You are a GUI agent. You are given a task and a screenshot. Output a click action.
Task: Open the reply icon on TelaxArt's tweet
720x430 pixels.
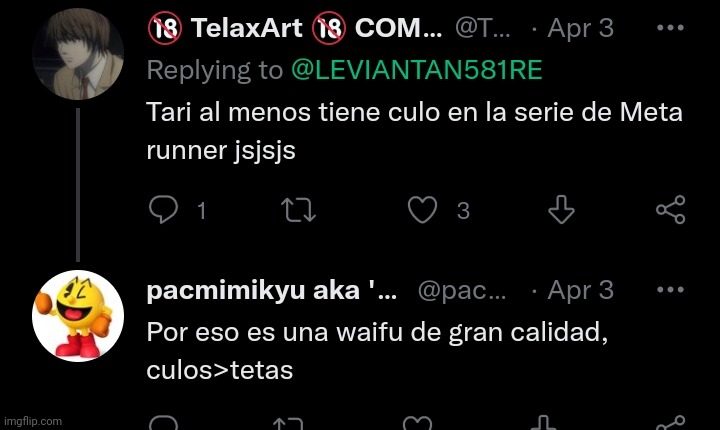coord(163,209)
